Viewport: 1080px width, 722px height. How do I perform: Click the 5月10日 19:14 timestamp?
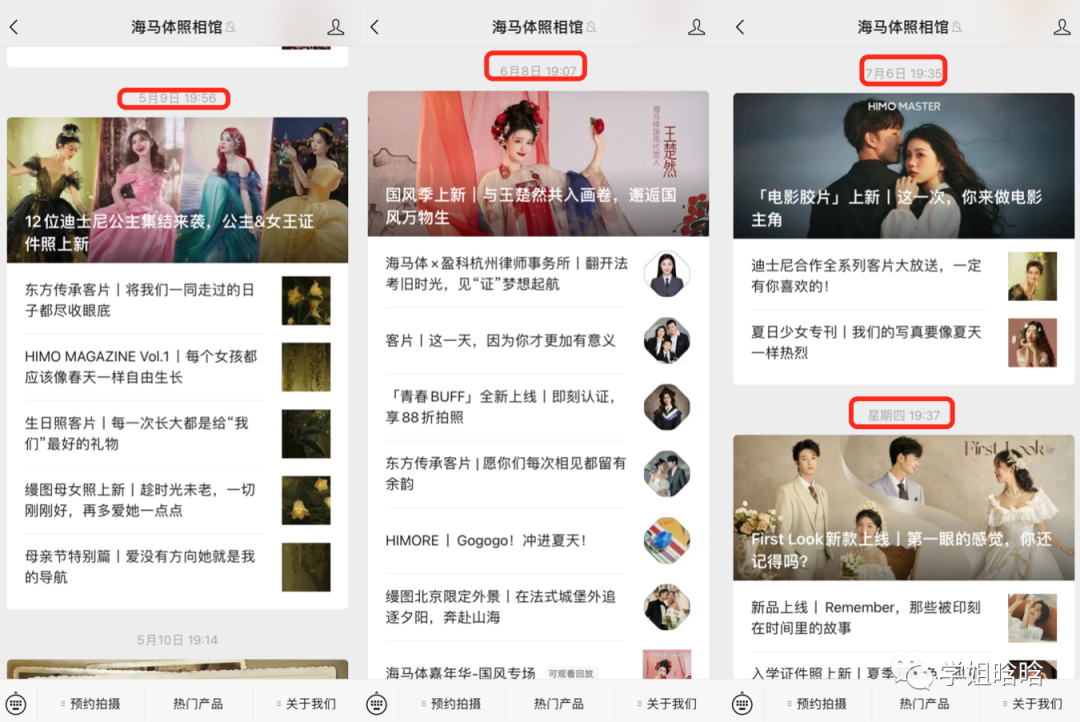coord(177,640)
